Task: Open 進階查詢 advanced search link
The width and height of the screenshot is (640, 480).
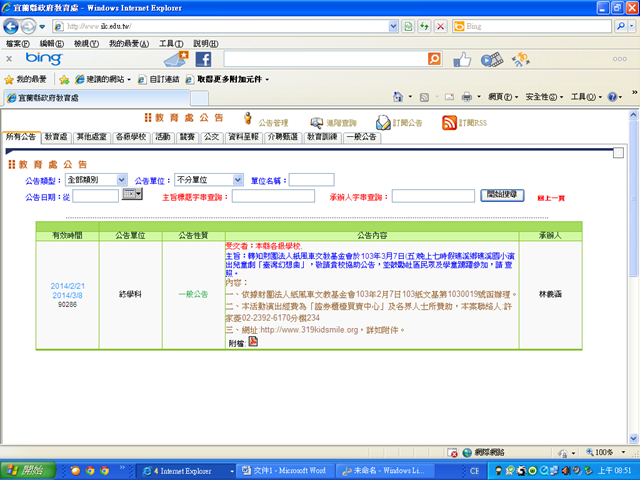Action: (341, 123)
